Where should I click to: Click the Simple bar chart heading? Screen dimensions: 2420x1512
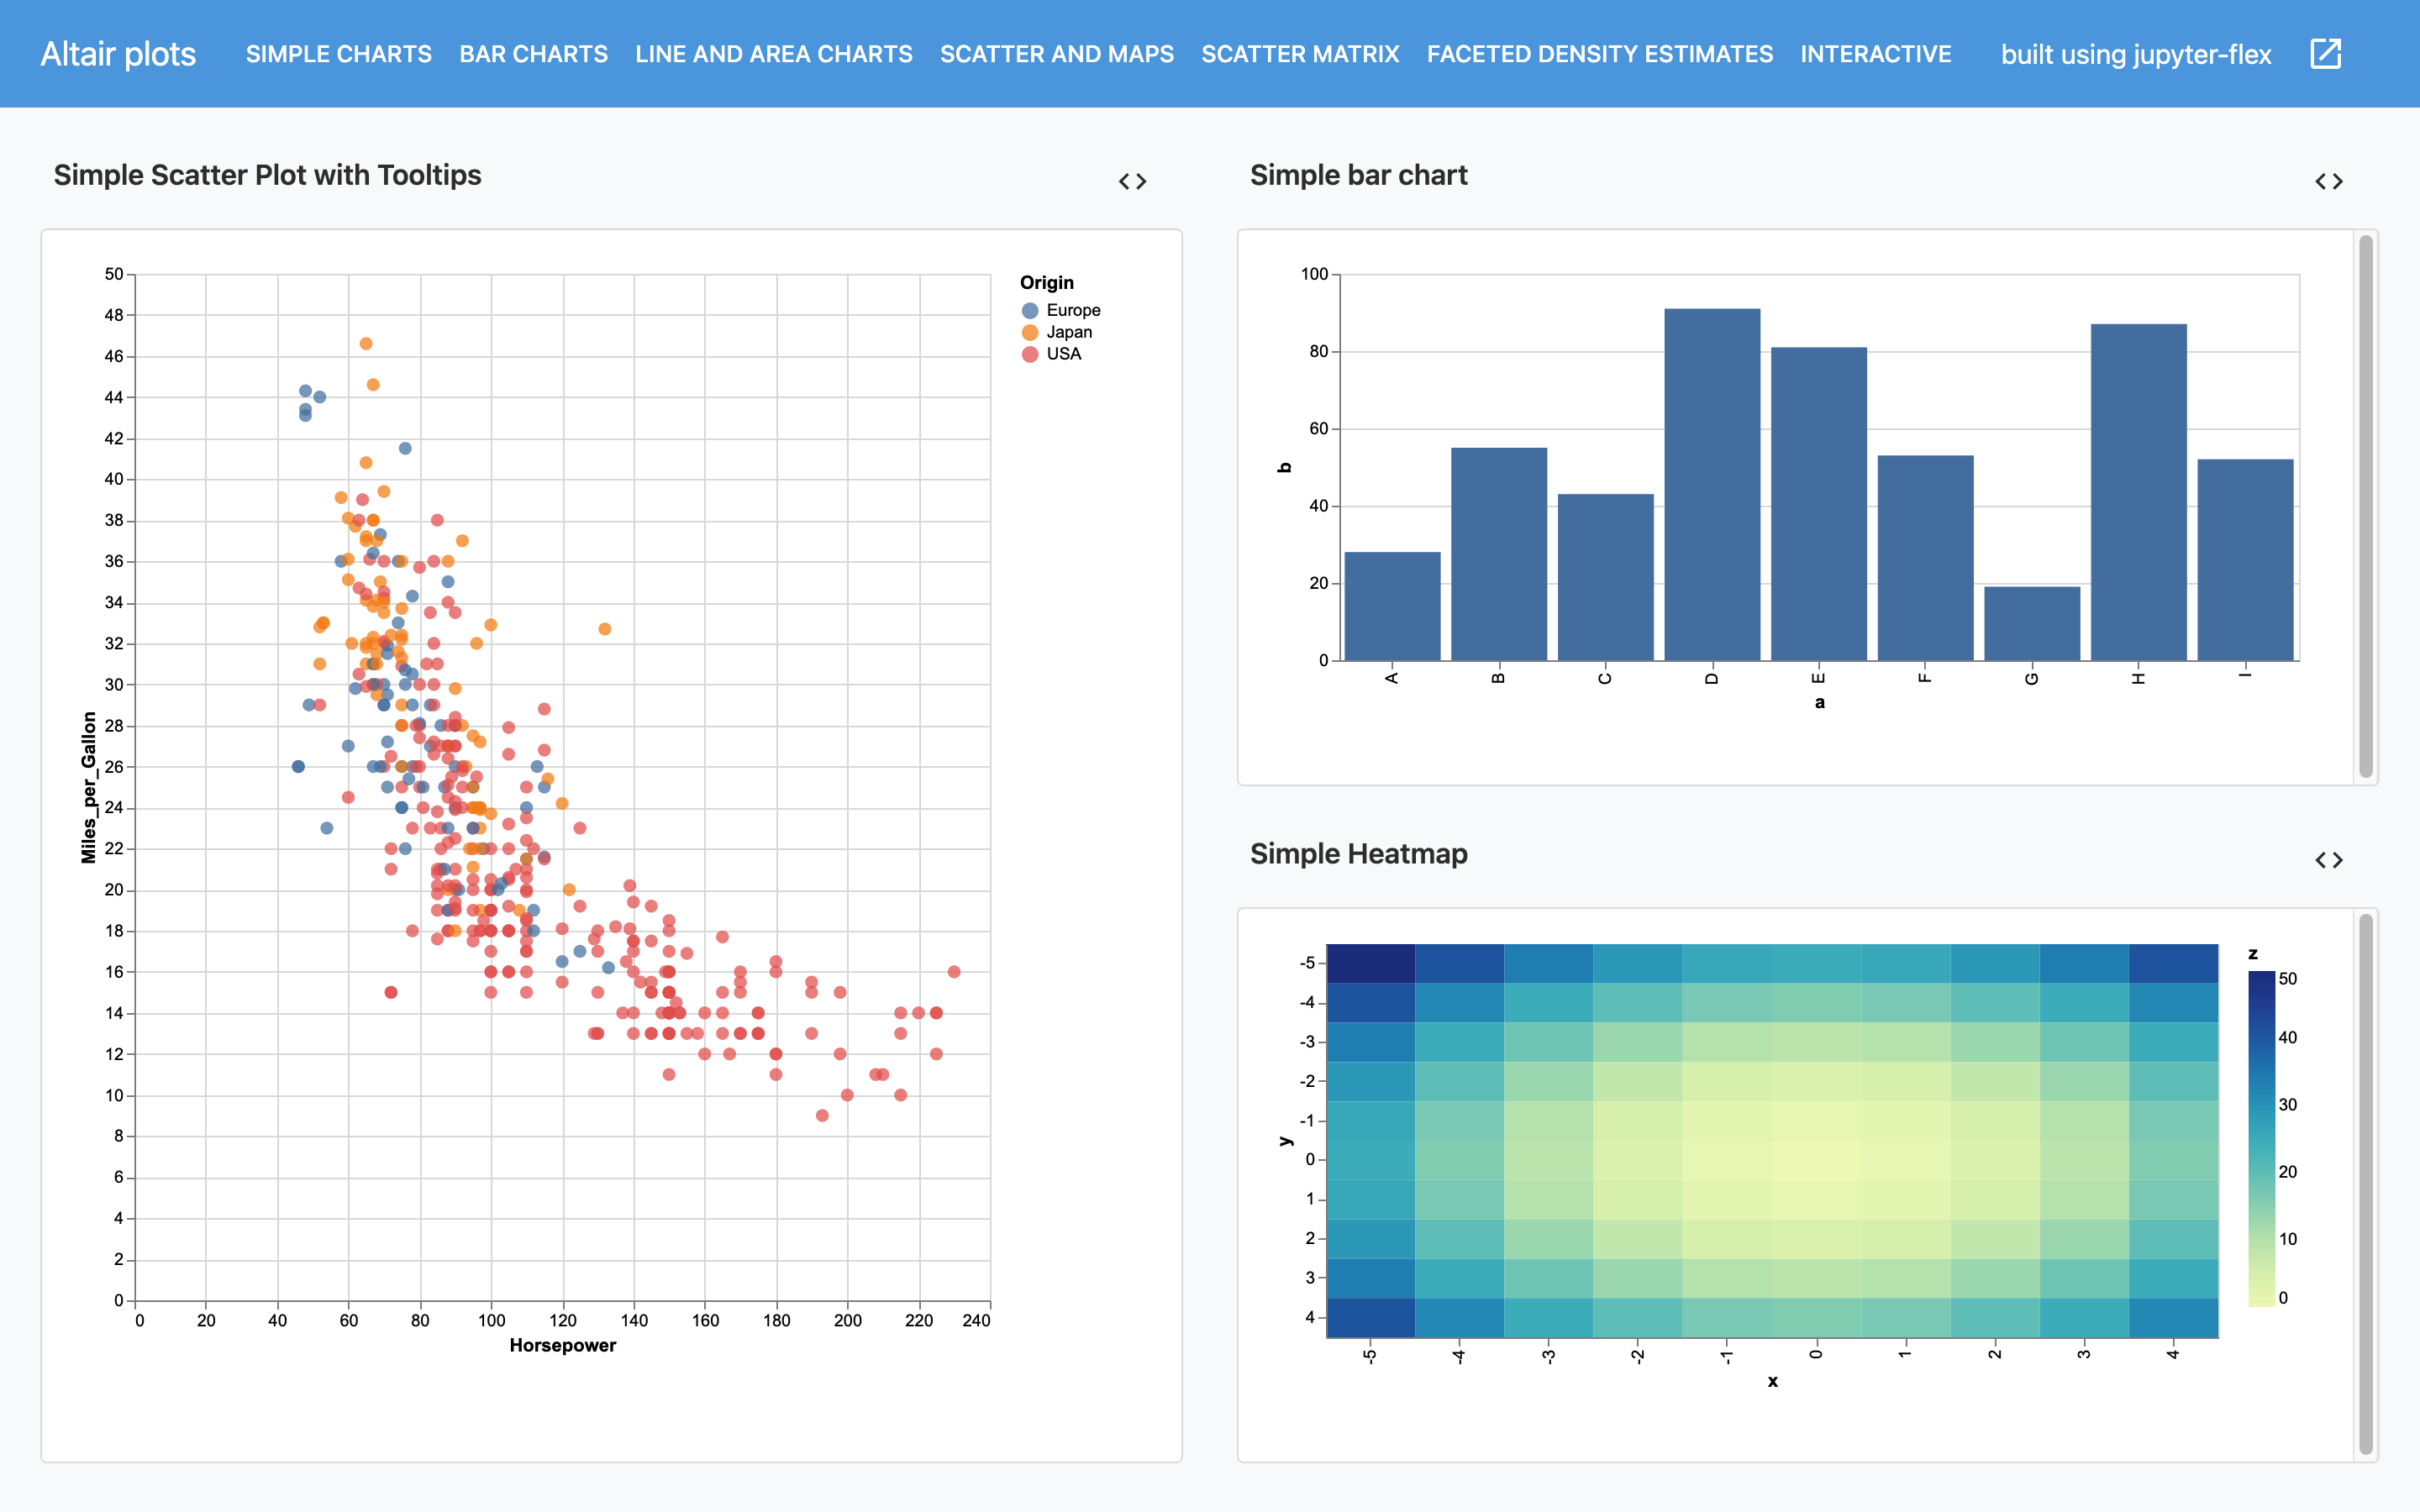pyautogui.click(x=1358, y=175)
